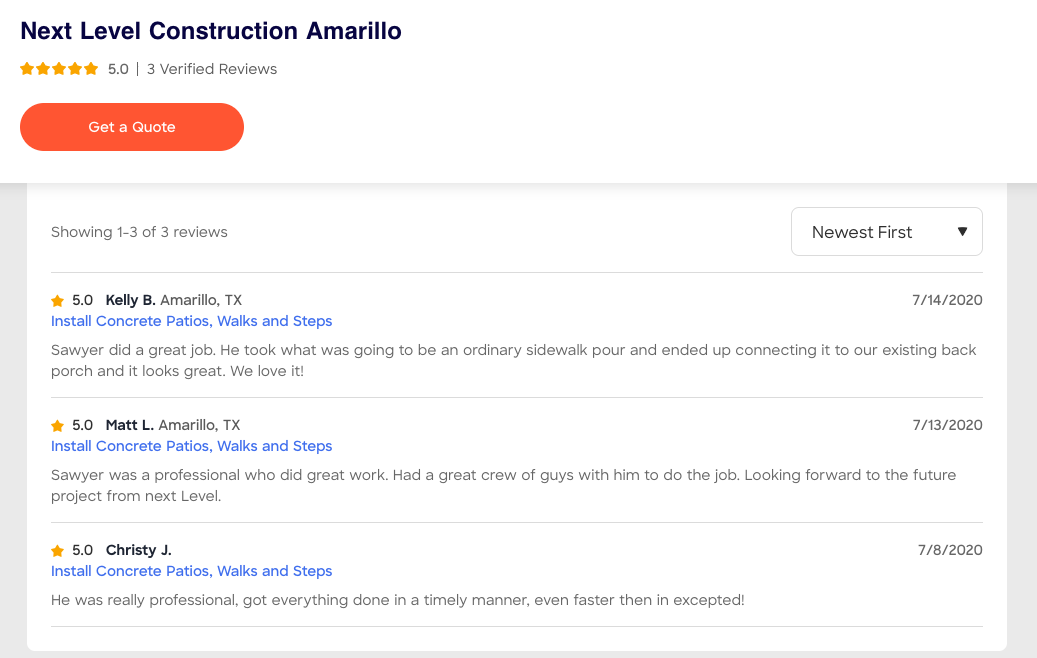Click Walks and Steps in Christy J.'s review

pos(274,571)
